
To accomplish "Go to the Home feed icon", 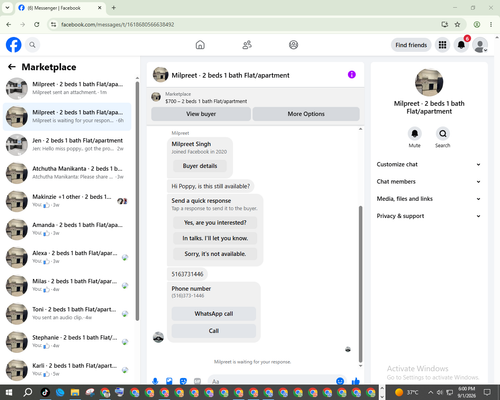I will [x=200, y=45].
